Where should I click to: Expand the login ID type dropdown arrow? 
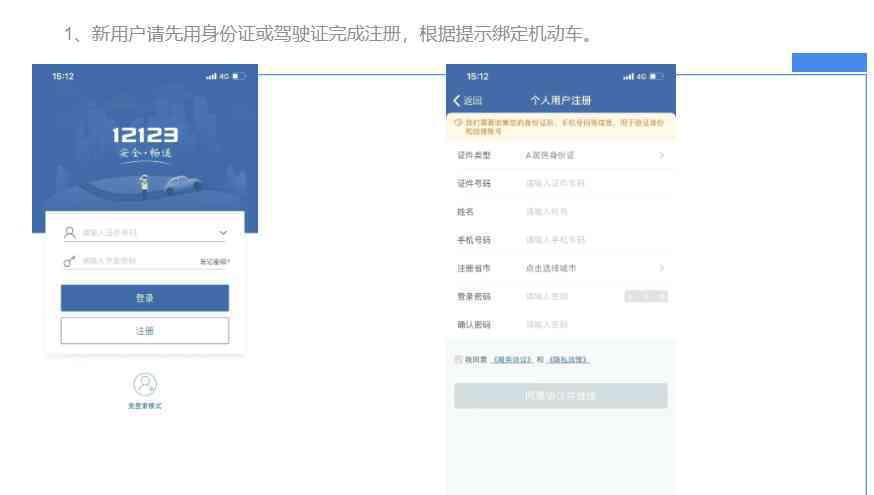tap(222, 233)
